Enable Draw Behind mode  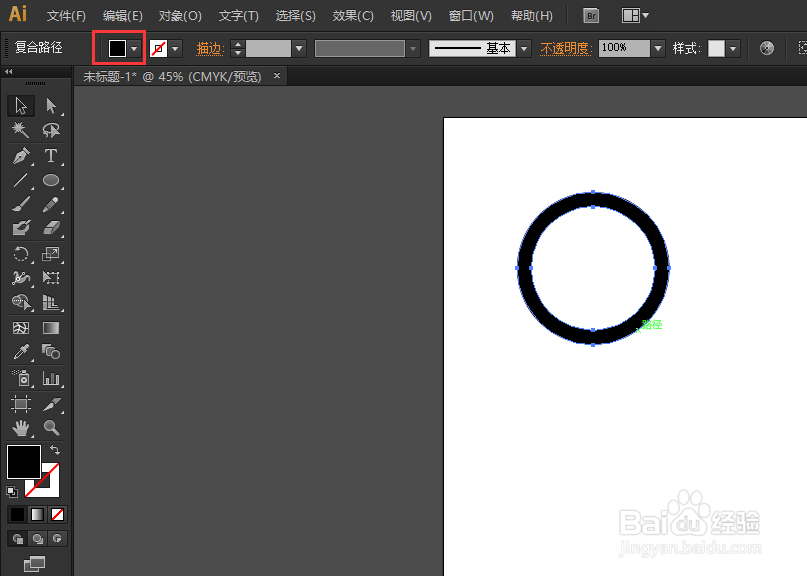37,538
